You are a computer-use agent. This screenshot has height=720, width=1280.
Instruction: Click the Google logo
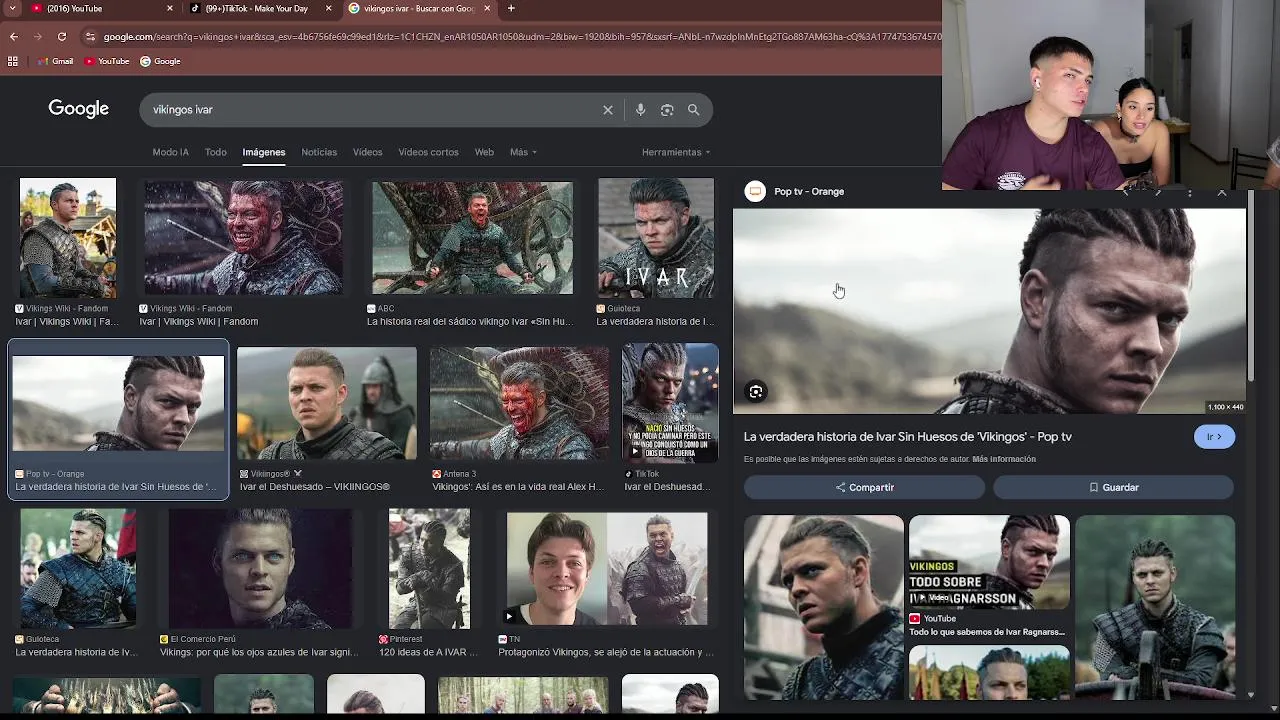coord(79,109)
